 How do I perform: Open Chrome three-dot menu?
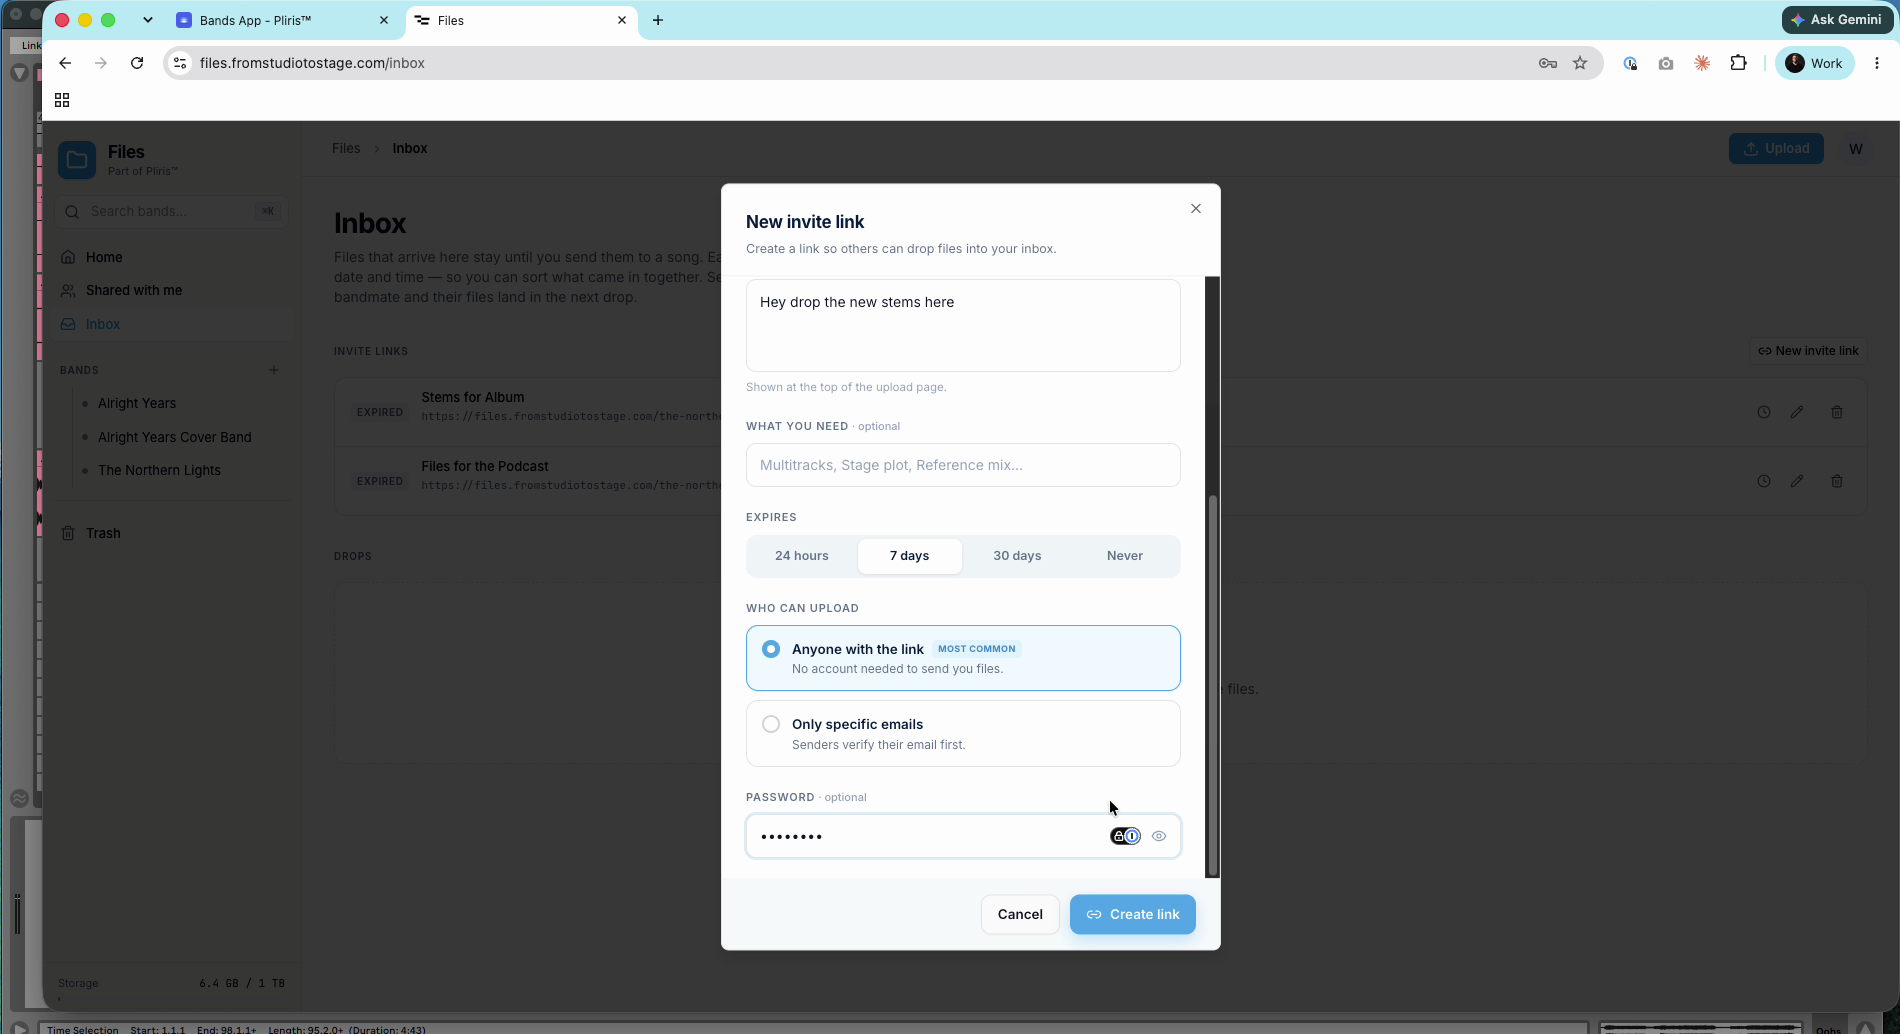[x=1877, y=63]
